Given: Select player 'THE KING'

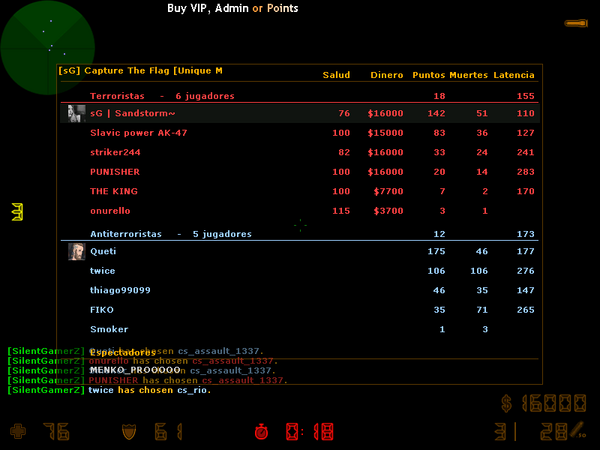Looking at the screenshot, I should click(114, 191).
